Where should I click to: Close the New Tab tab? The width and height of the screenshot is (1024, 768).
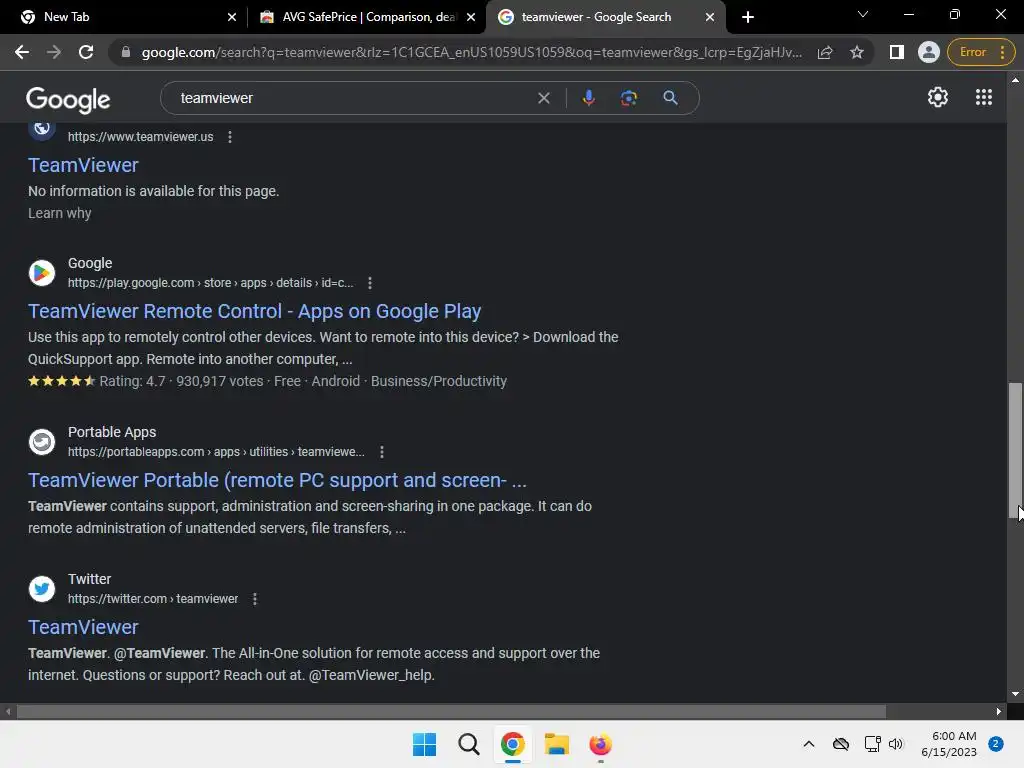(232, 17)
